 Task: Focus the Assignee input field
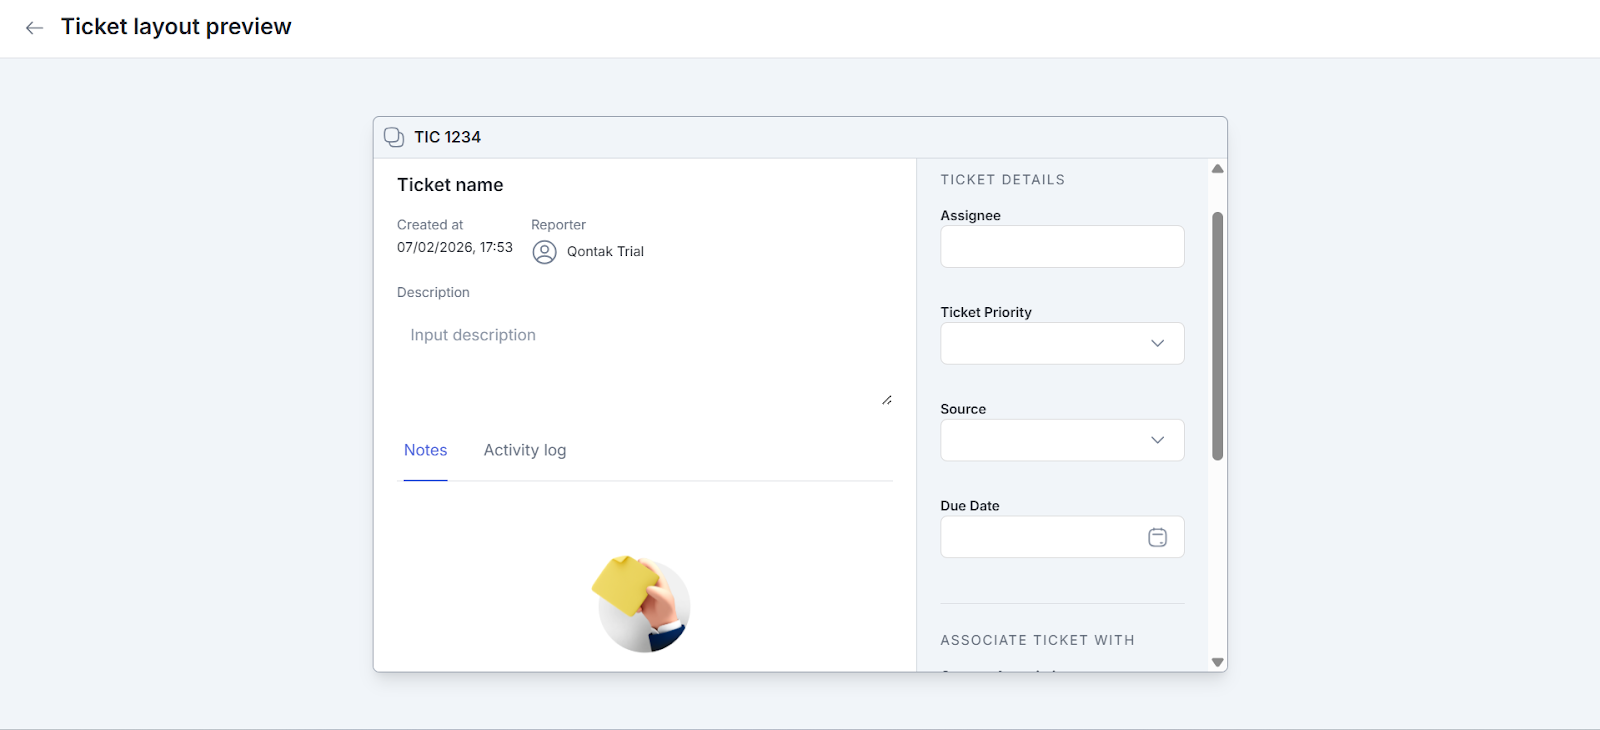[x=1062, y=247]
